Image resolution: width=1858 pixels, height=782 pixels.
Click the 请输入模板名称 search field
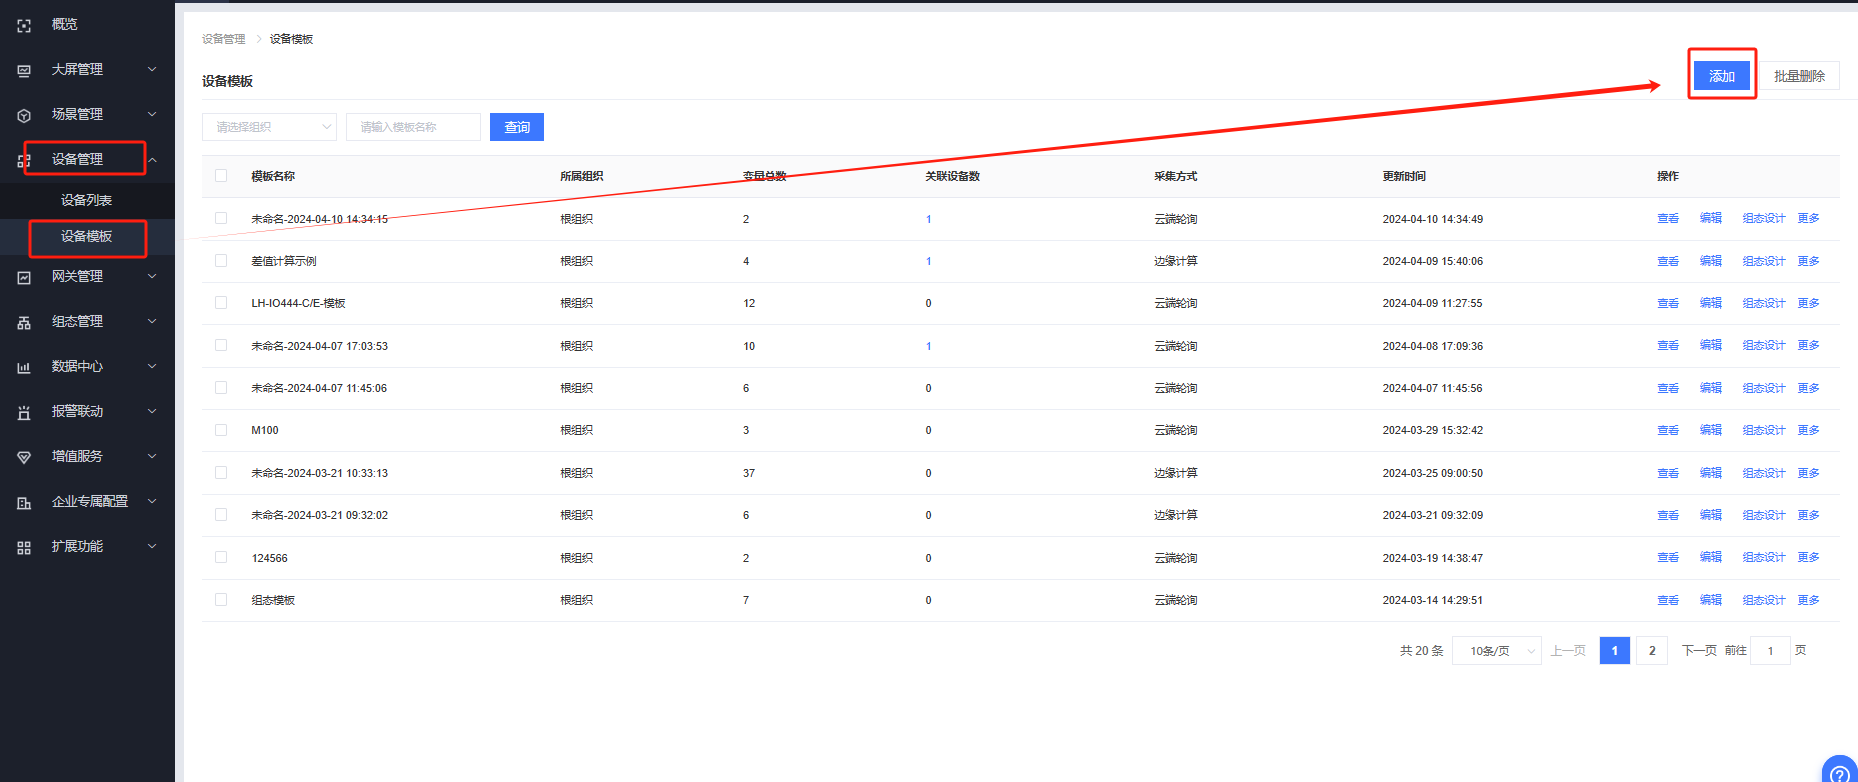click(412, 127)
